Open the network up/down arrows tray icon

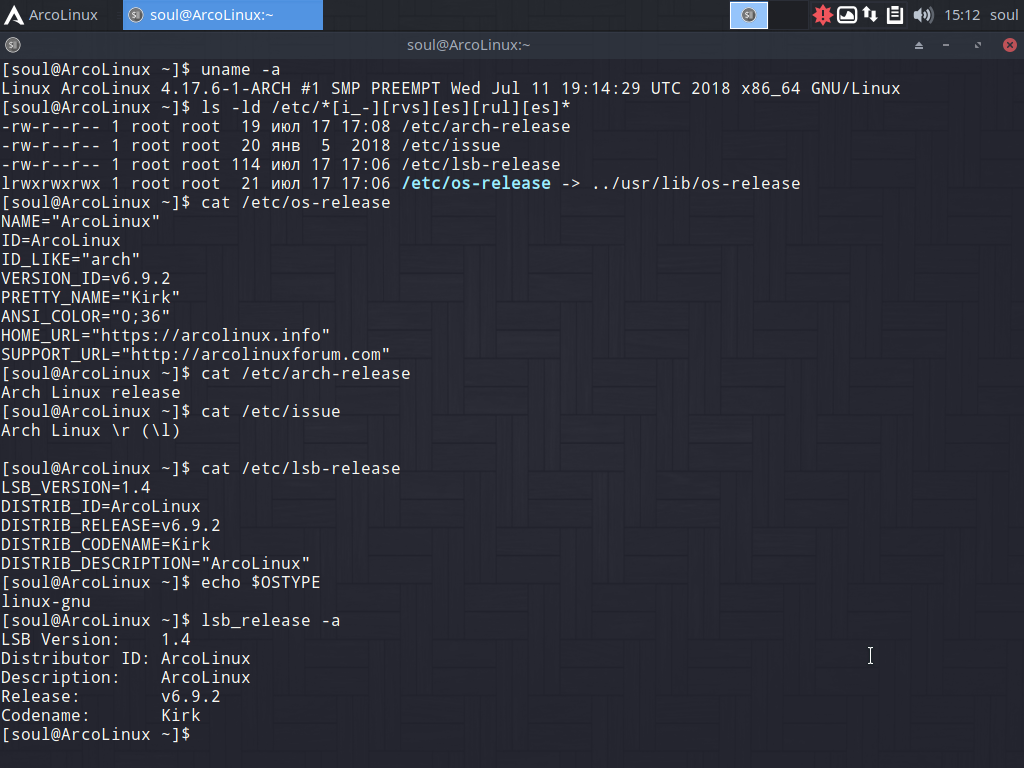[x=870, y=15]
